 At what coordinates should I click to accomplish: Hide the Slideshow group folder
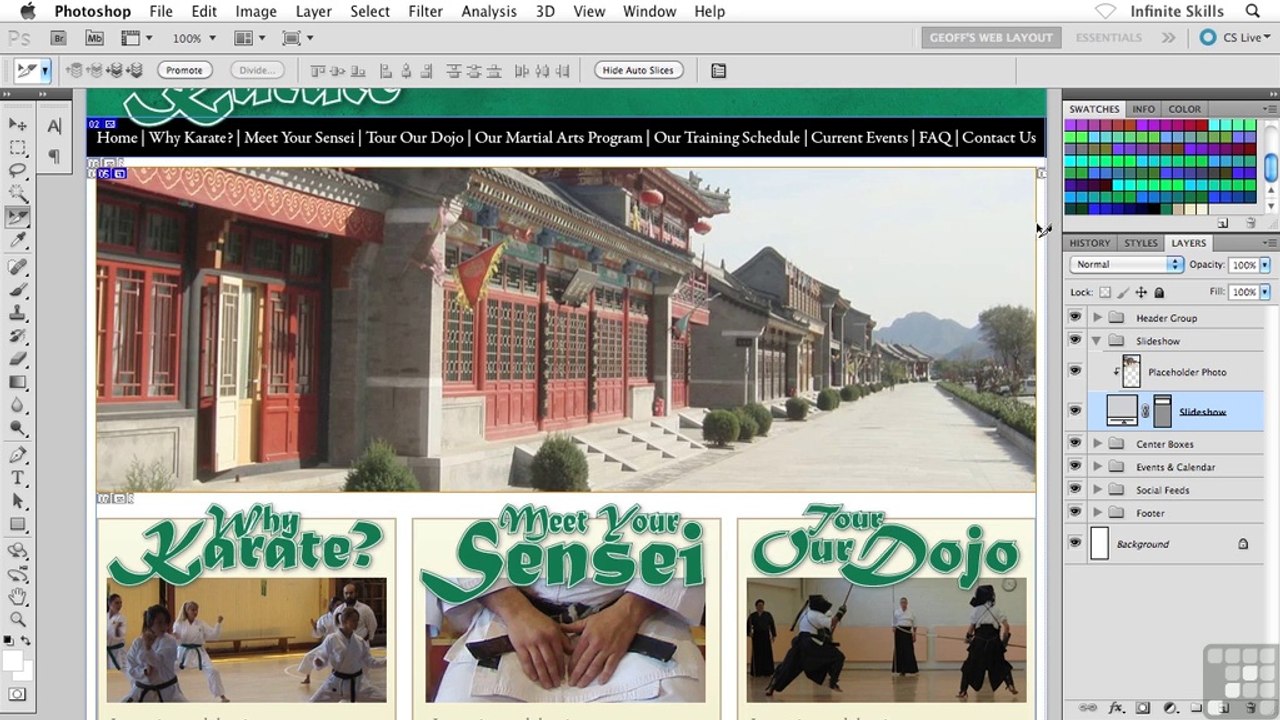[1075, 341]
